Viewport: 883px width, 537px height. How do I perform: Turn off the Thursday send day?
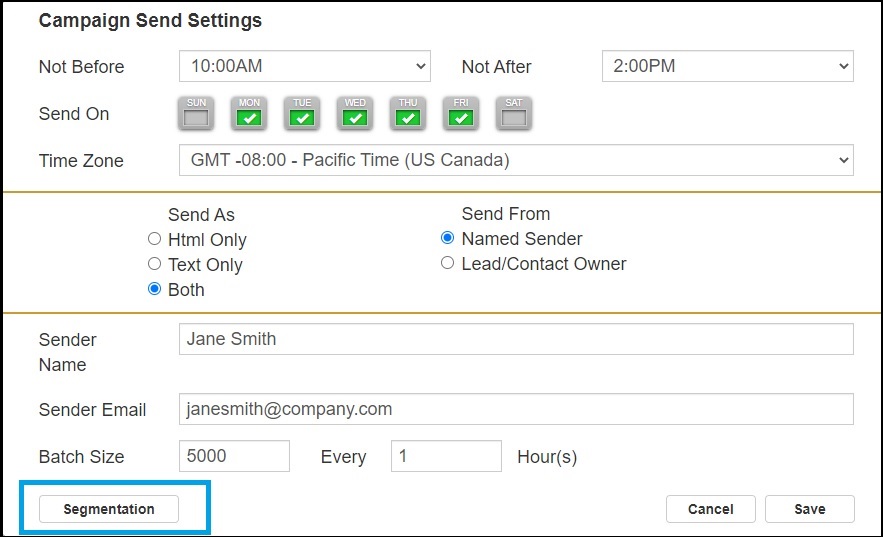(x=408, y=115)
